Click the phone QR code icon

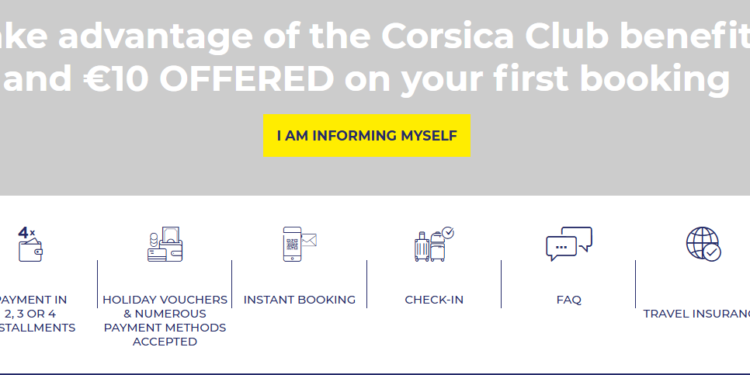point(292,244)
